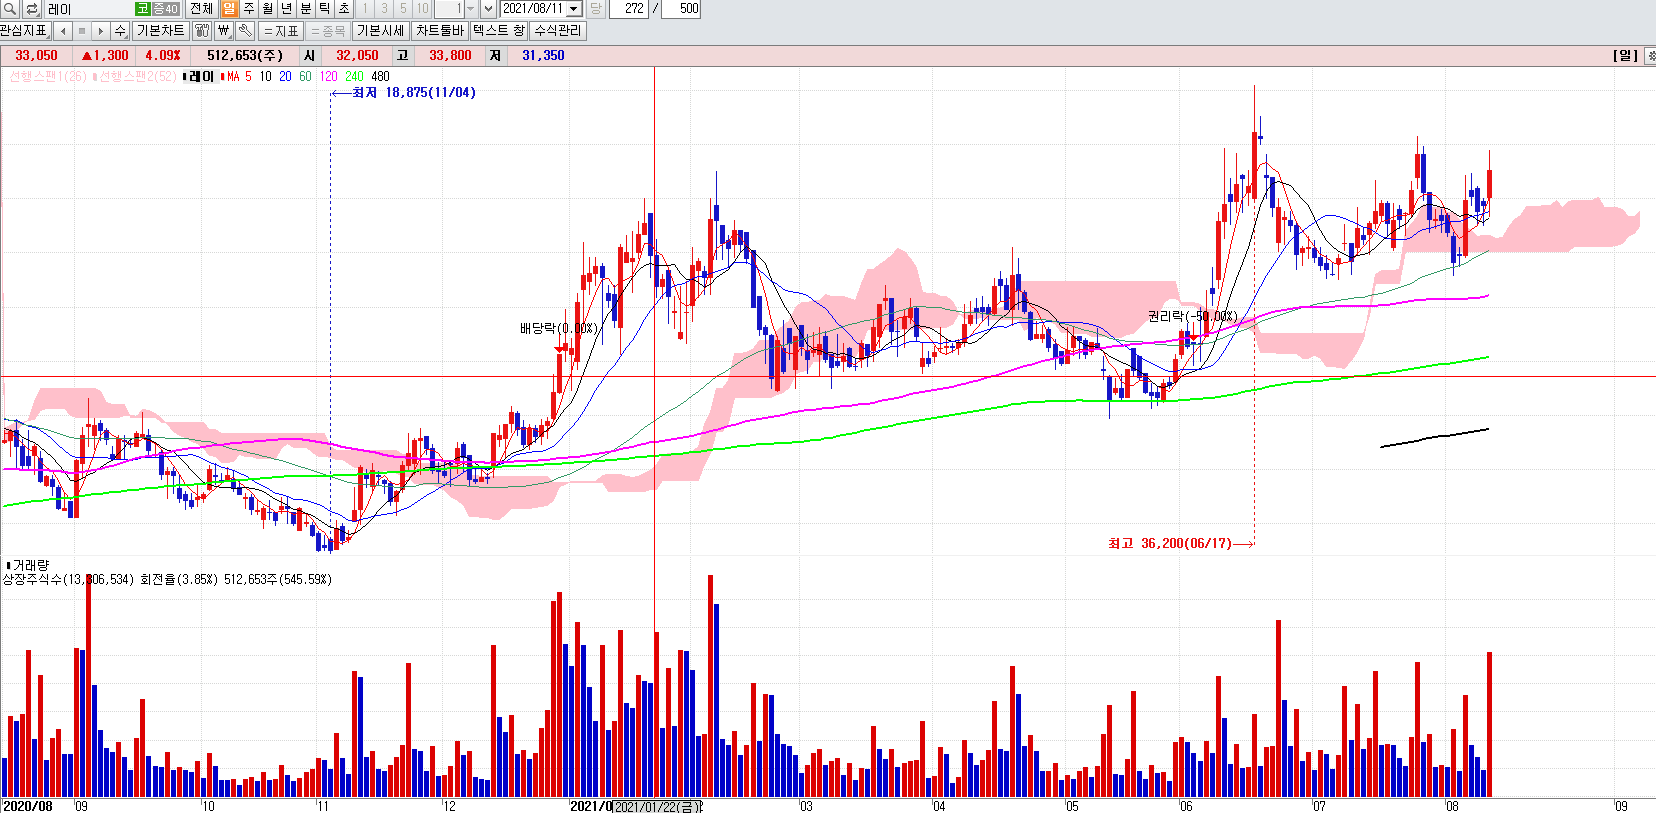Open the interval value dropdown arrow
The height and width of the screenshot is (813, 1656).
[x=471, y=9]
